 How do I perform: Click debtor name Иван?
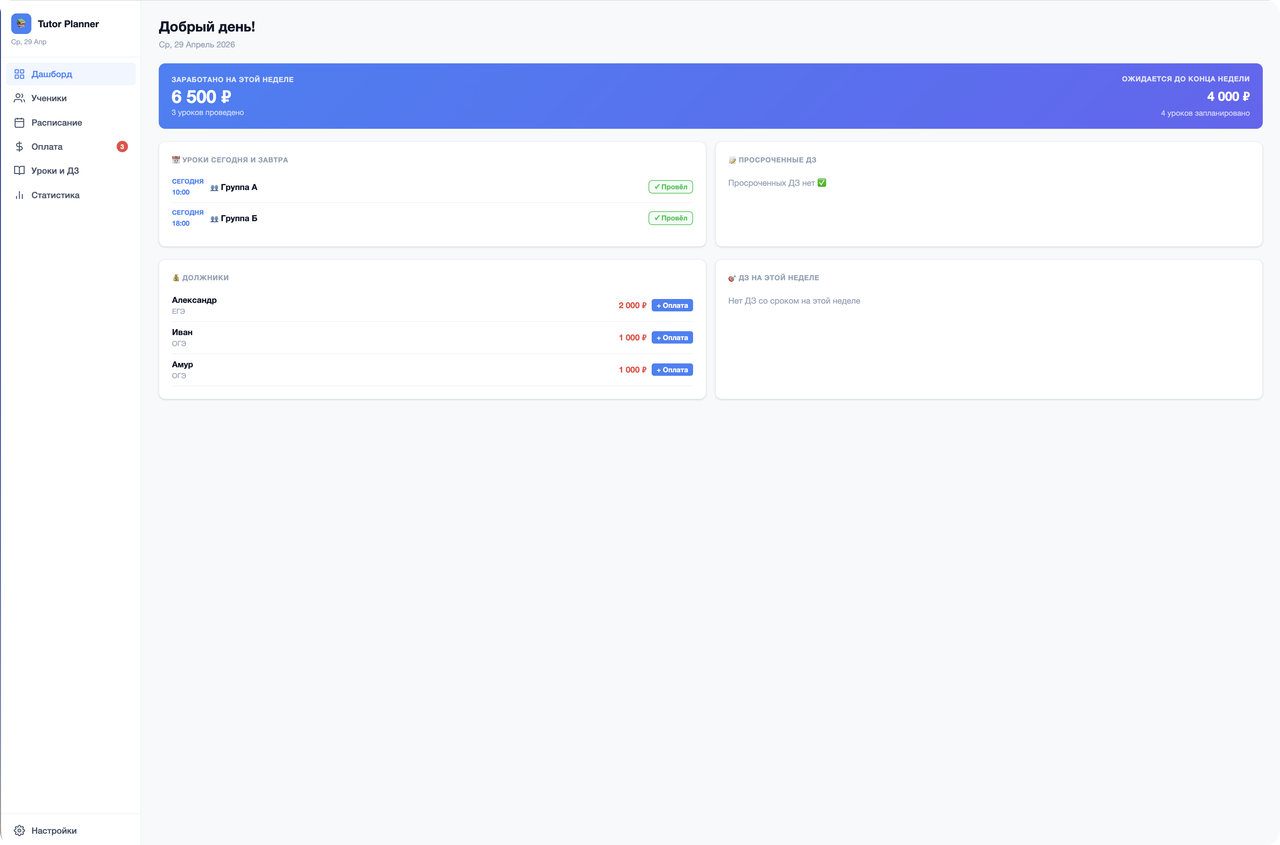[182, 332]
